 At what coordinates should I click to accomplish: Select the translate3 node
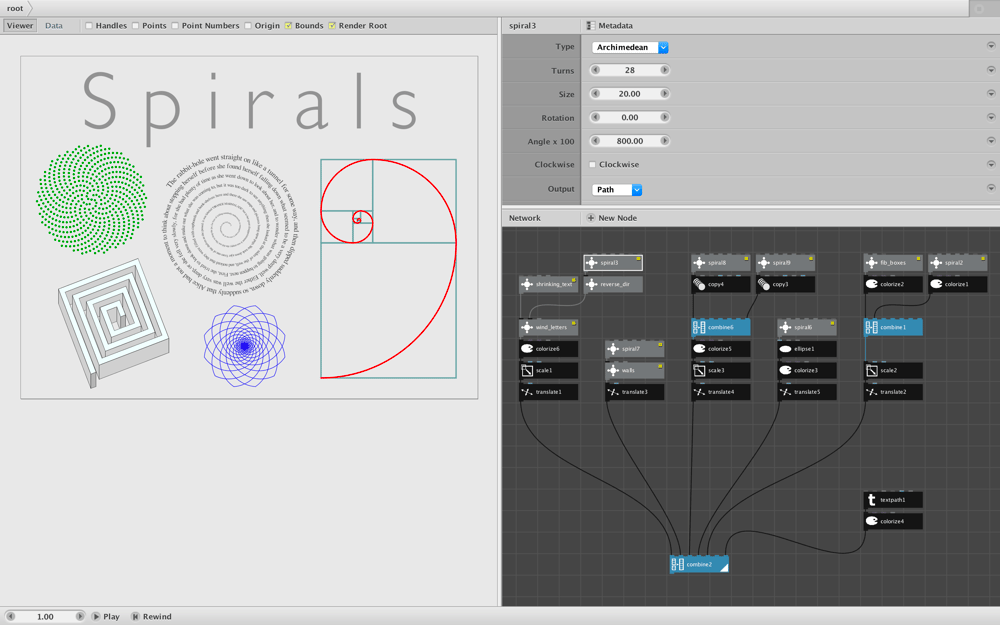tap(635, 392)
